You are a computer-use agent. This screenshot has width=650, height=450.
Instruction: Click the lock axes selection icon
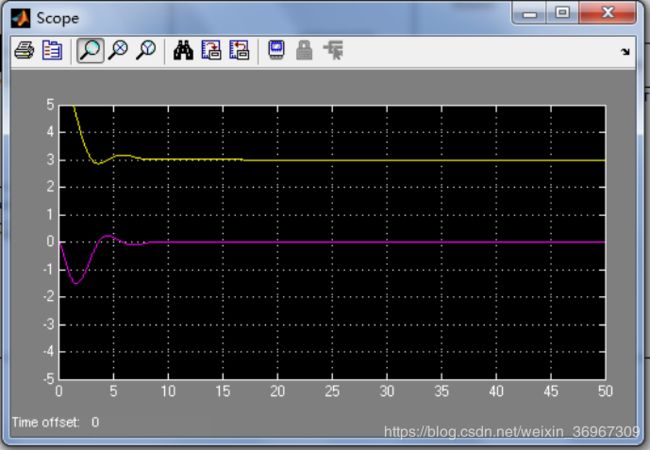[x=304, y=51]
